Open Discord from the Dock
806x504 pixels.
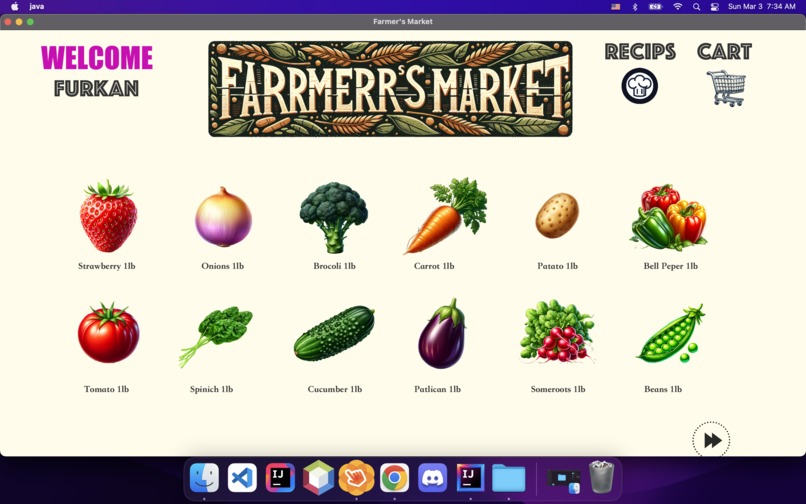tap(432, 478)
